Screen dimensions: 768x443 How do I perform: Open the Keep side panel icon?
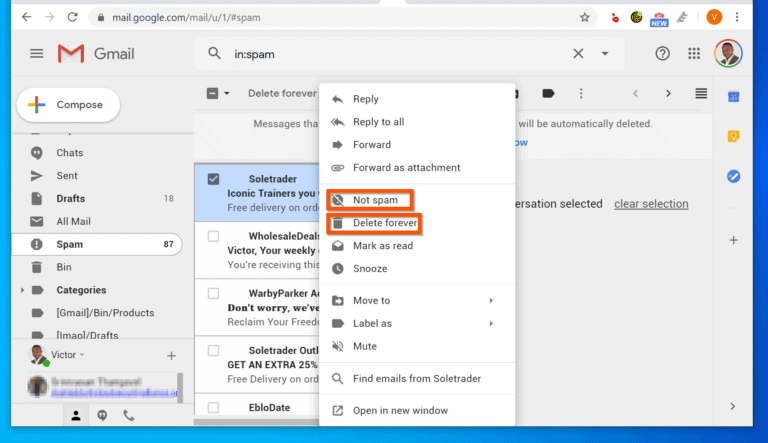pos(733,136)
